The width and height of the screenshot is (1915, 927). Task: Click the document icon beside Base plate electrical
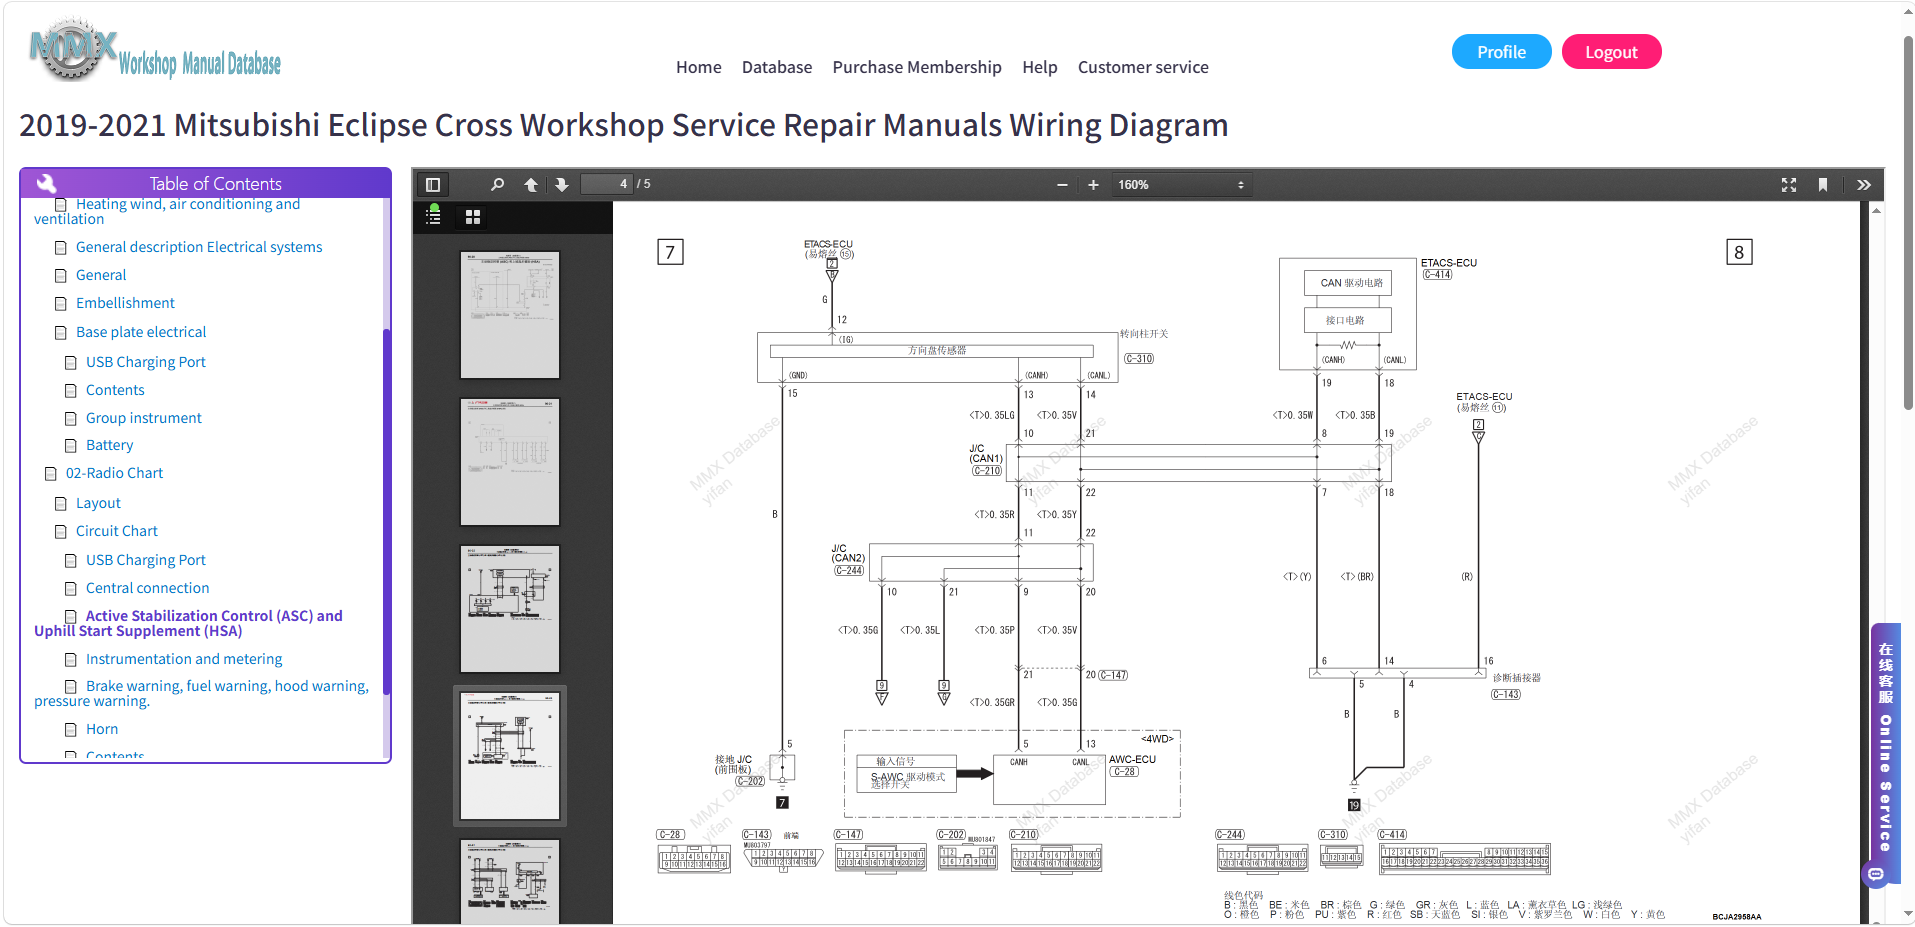point(61,333)
